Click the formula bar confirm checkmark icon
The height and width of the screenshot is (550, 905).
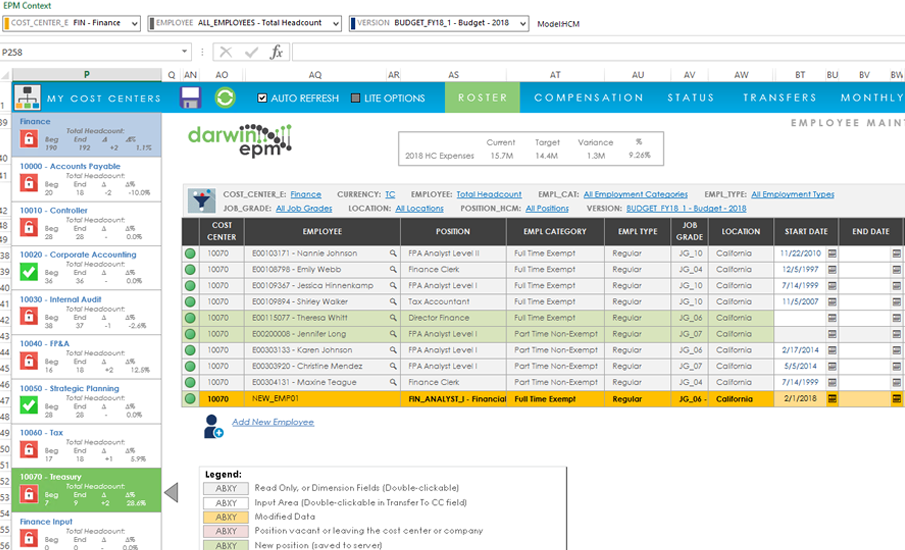tap(251, 52)
